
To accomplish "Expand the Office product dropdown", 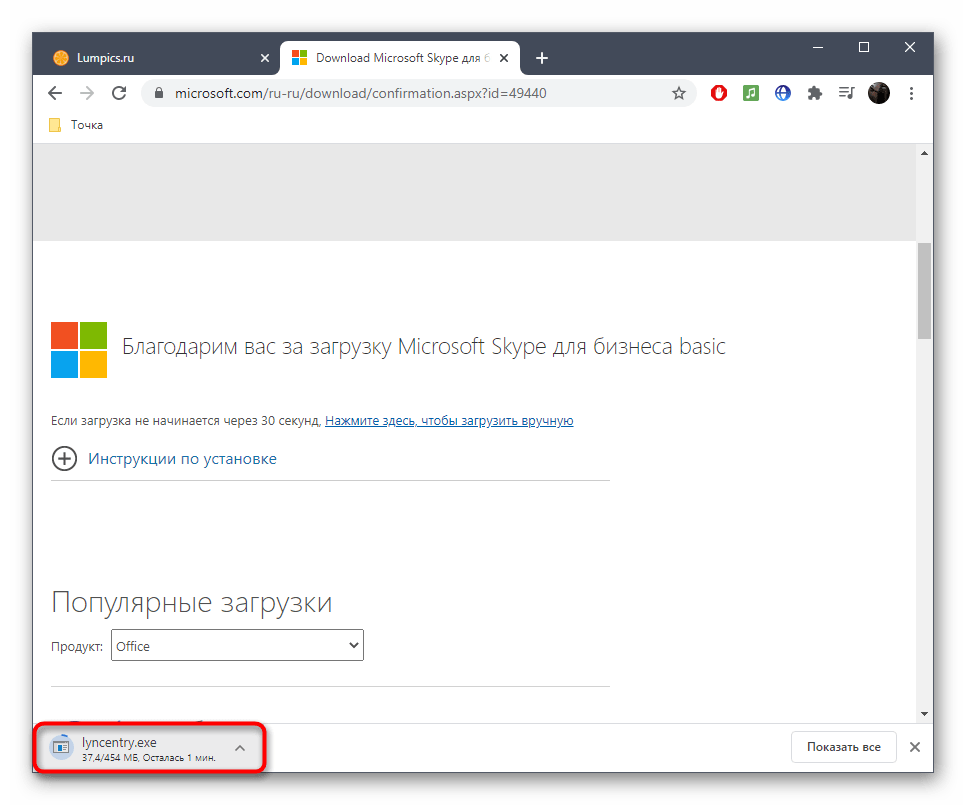I will pos(237,646).
